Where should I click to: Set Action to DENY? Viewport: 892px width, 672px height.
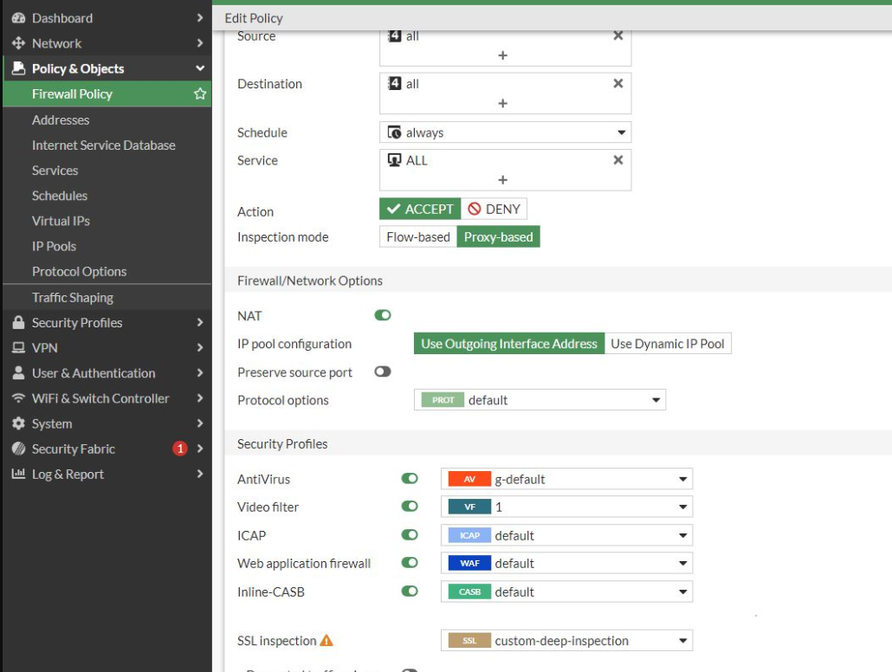tap(494, 210)
